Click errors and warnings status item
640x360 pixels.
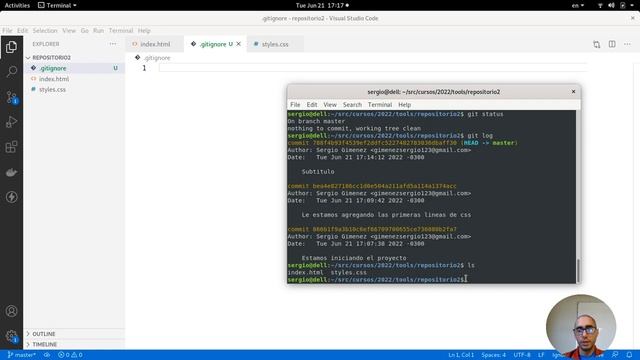pos(70,355)
